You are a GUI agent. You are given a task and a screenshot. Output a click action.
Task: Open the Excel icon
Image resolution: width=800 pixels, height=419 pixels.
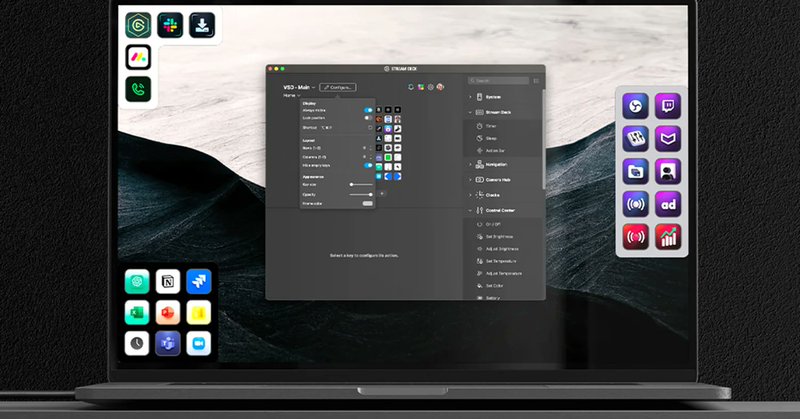(x=137, y=312)
